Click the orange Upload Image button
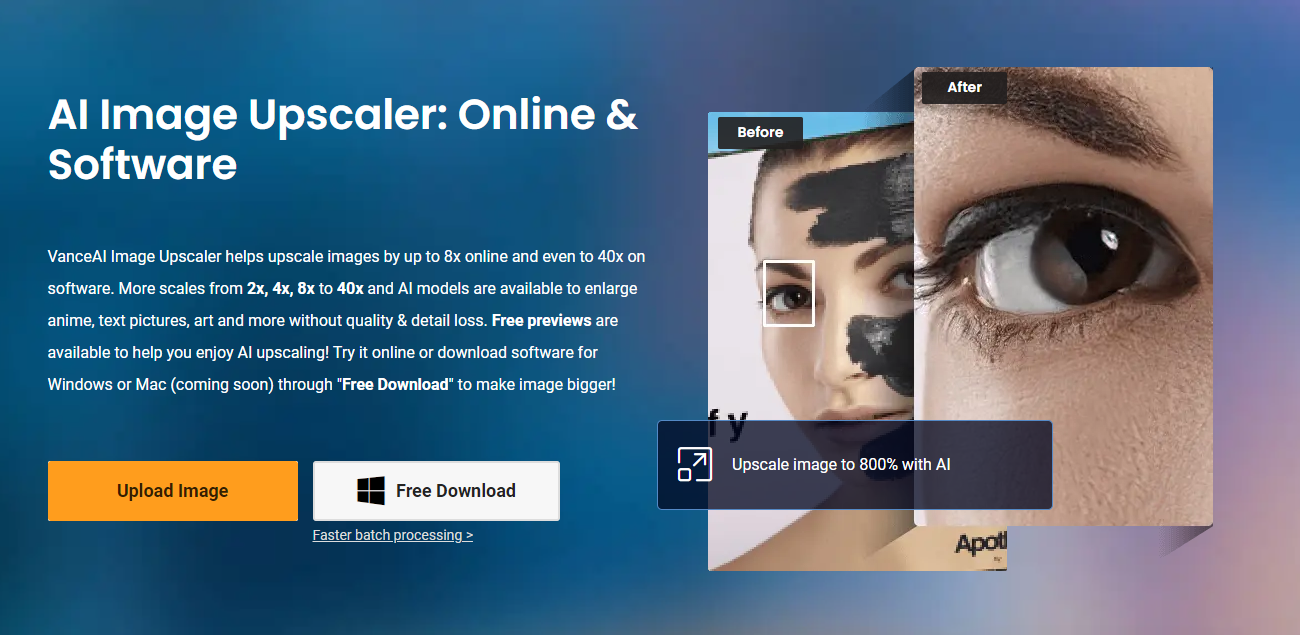The image size is (1300, 635). [173, 491]
